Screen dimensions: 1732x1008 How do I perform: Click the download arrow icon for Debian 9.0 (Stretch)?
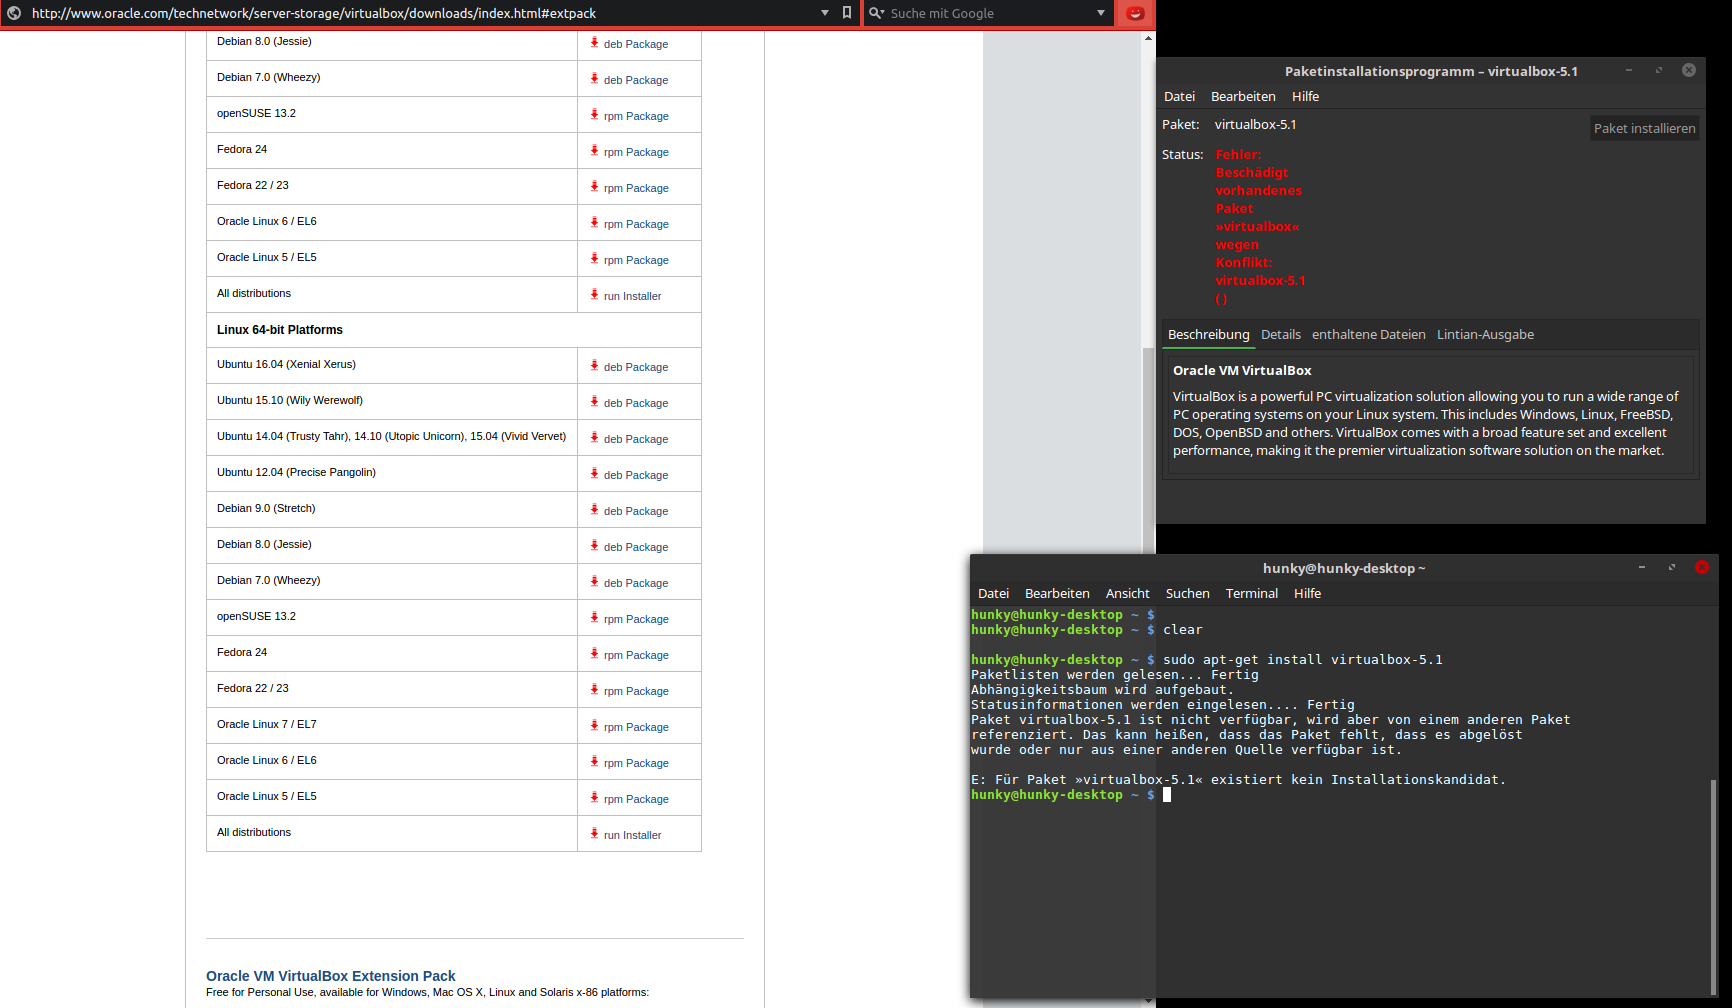tap(594, 509)
